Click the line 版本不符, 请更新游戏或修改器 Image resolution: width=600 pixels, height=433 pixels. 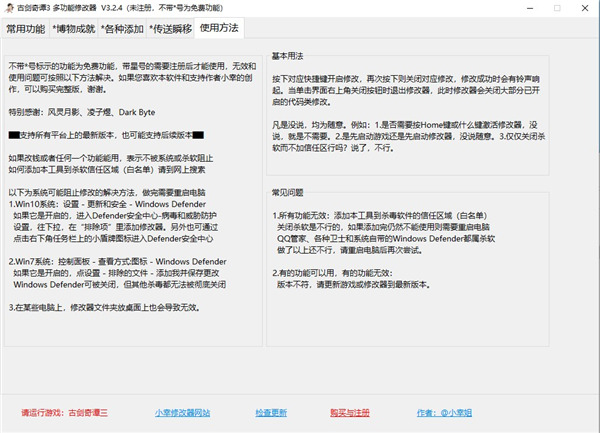354,285
